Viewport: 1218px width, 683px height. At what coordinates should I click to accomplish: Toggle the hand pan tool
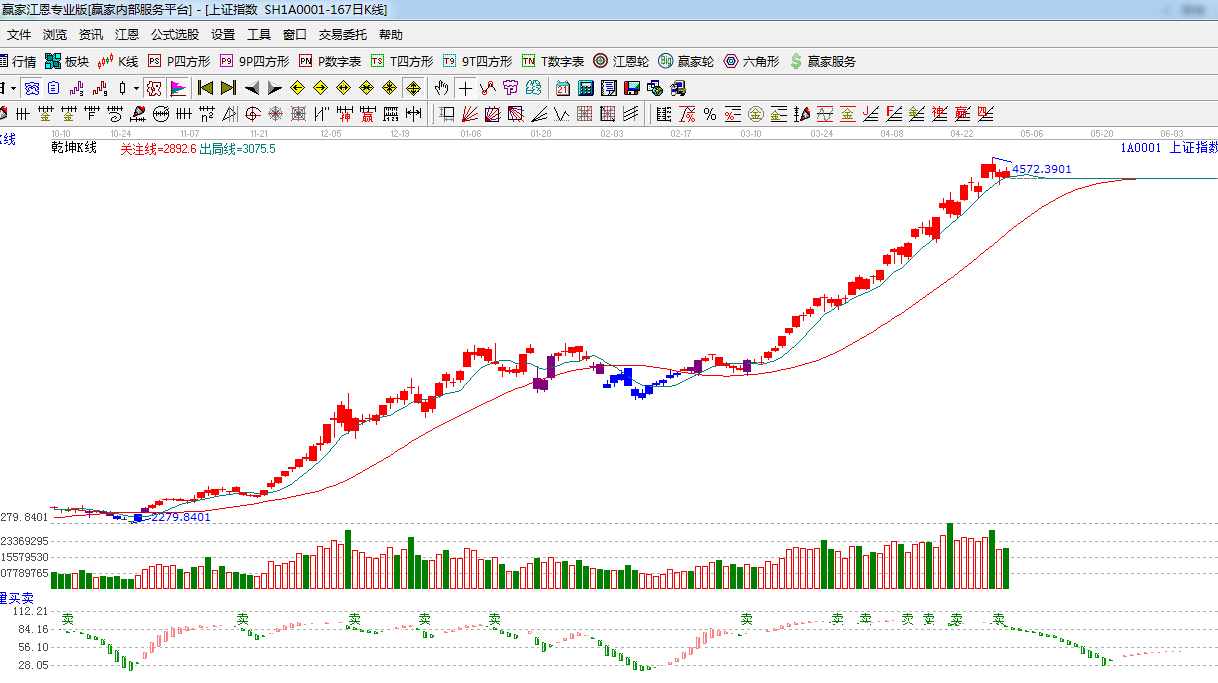tap(441, 88)
